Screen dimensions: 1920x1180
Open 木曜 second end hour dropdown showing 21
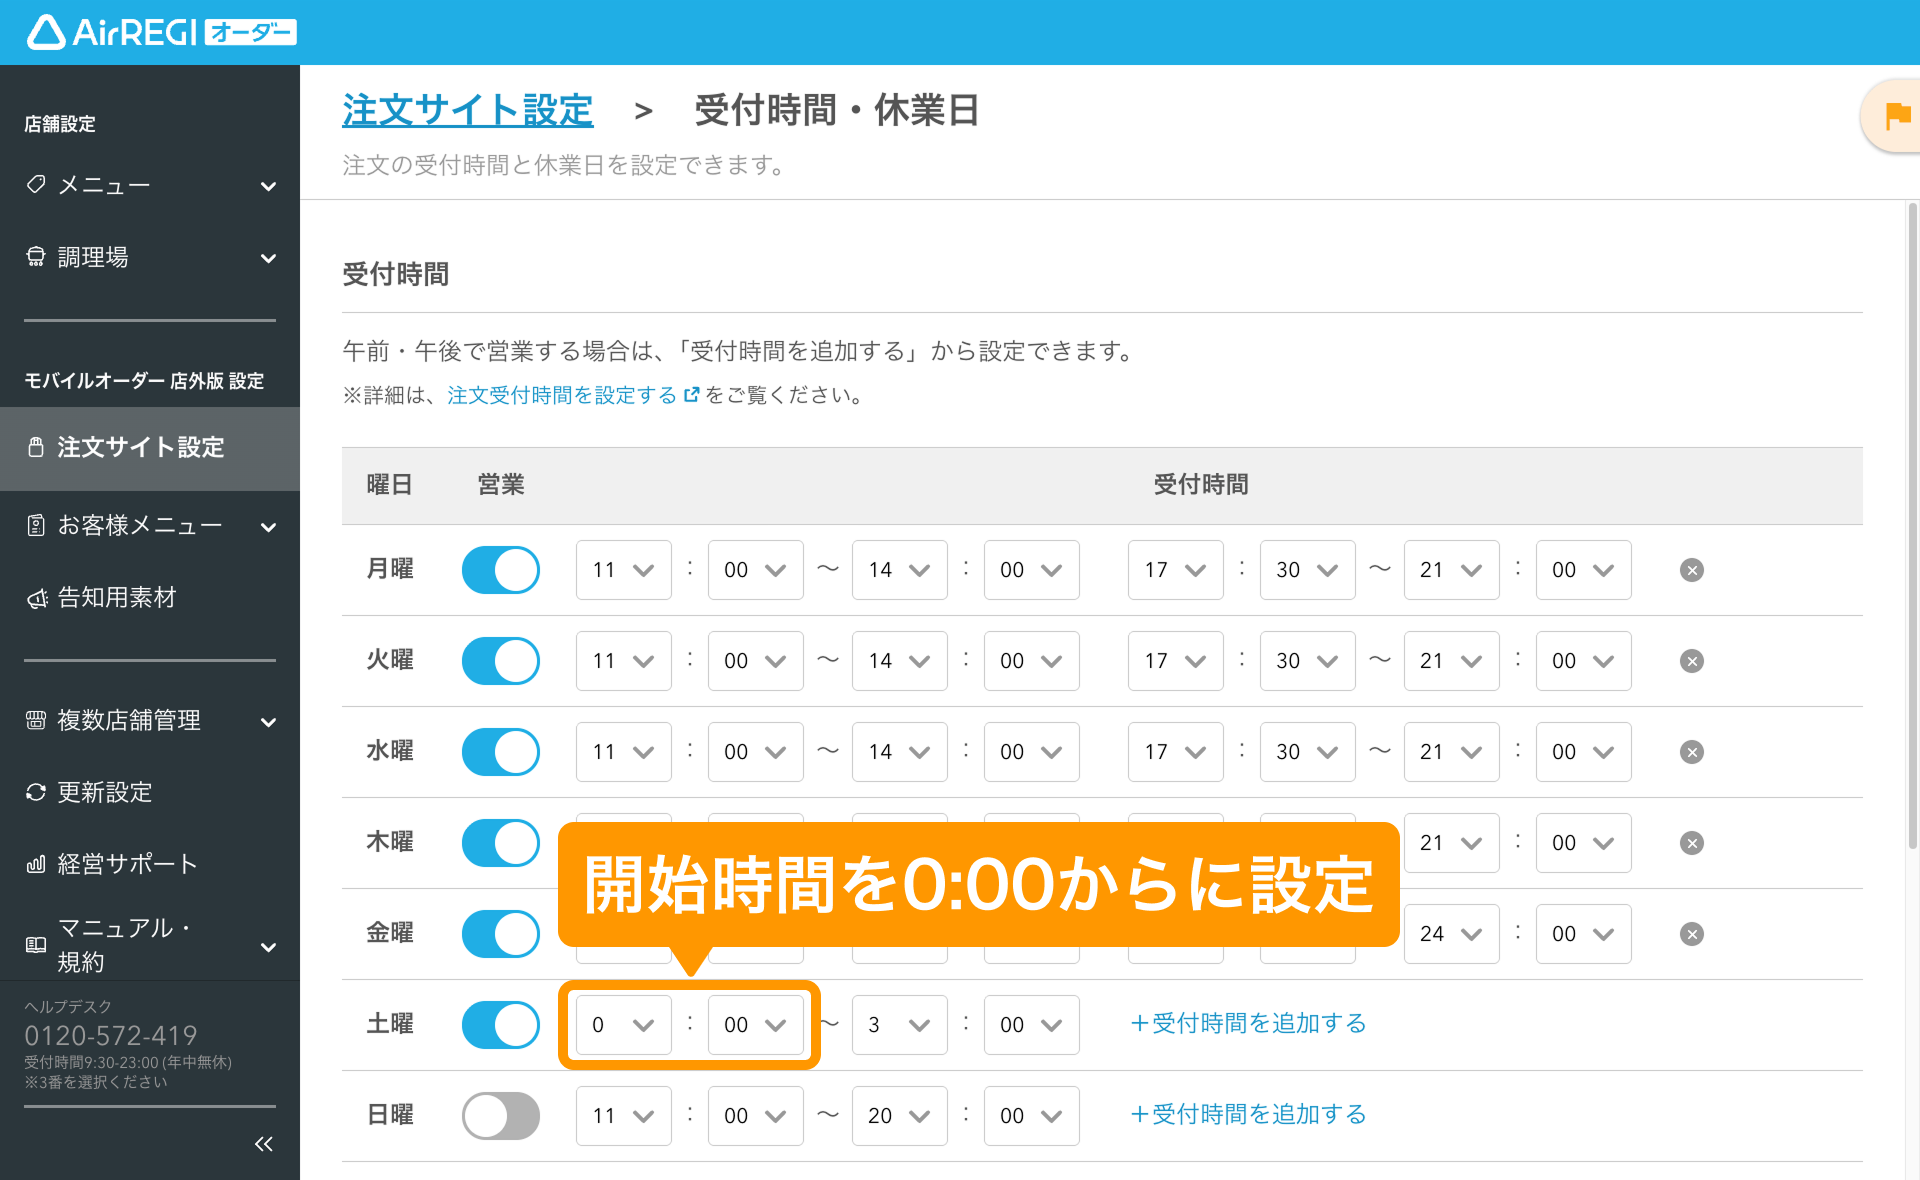pyautogui.click(x=1451, y=843)
